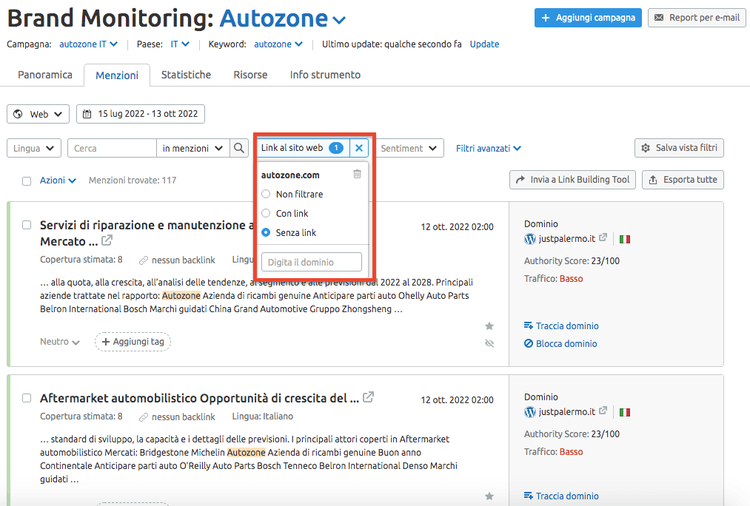Viewport: 750px width, 506px height.
Task: Switch to the Info strumento tab
Action: point(325,75)
